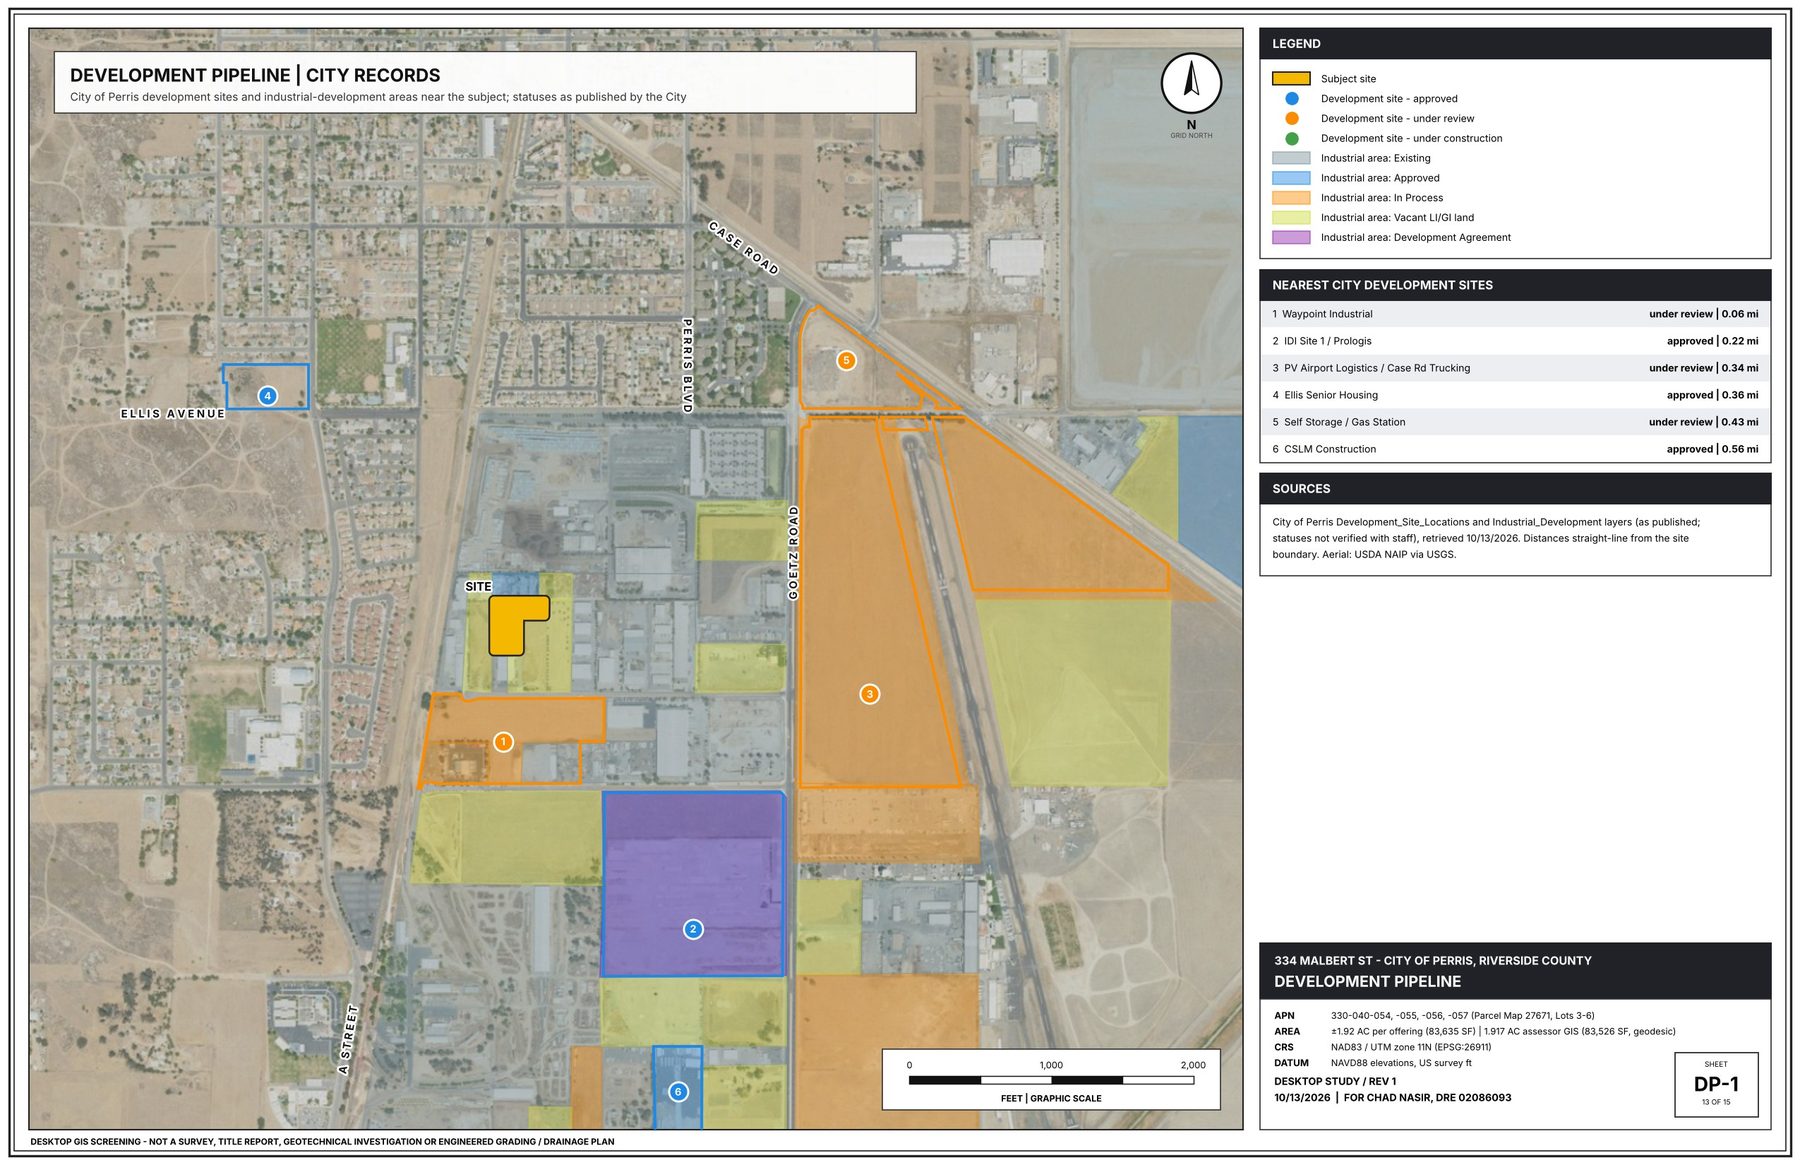Click the Vacant LI/GI land swatch

click(1291, 217)
